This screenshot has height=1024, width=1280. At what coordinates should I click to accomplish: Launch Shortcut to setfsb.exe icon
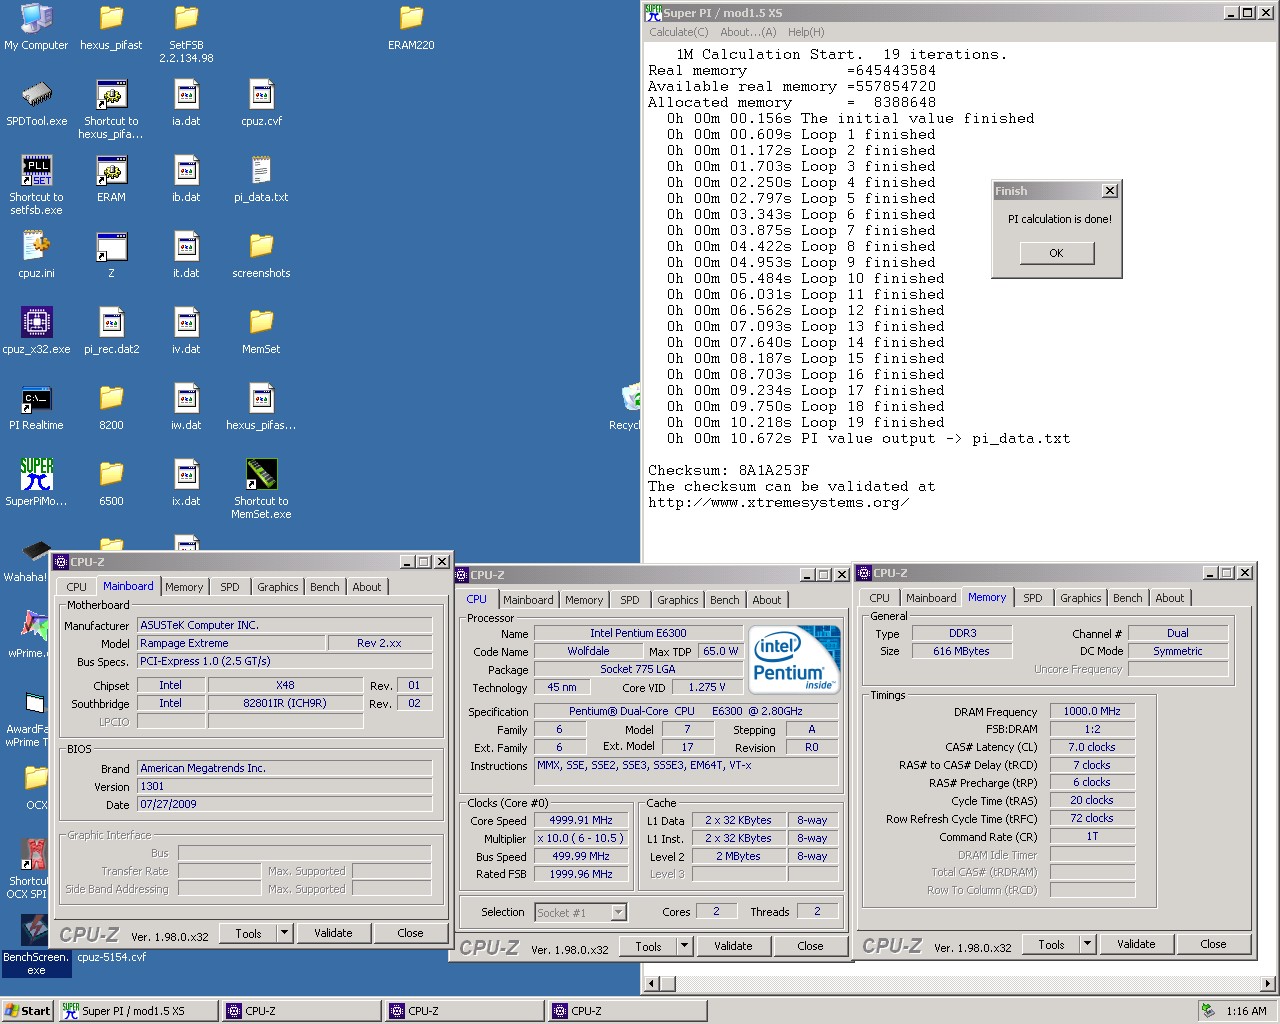pos(37,186)
